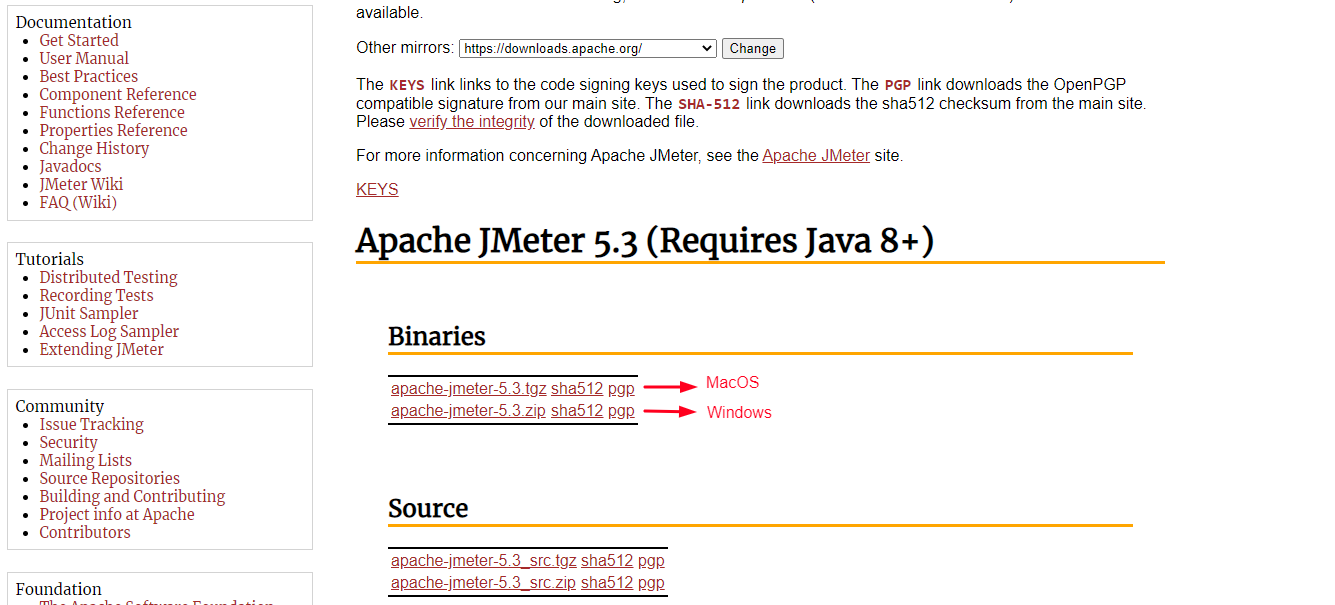
Task: Open the KEYS link
Action: [x=377, y=190]
